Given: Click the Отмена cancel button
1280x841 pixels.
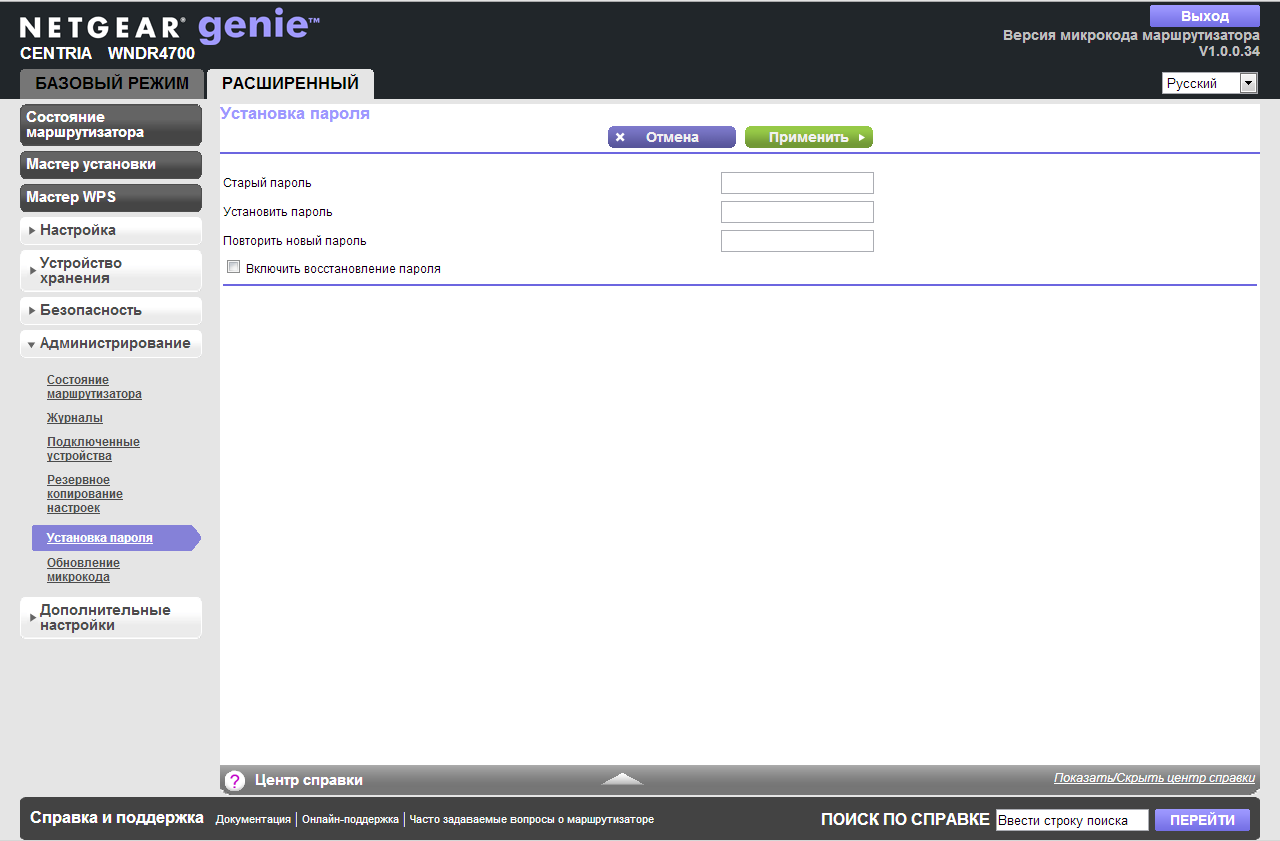Looking at the screenshot, I should tap(671, 137).
